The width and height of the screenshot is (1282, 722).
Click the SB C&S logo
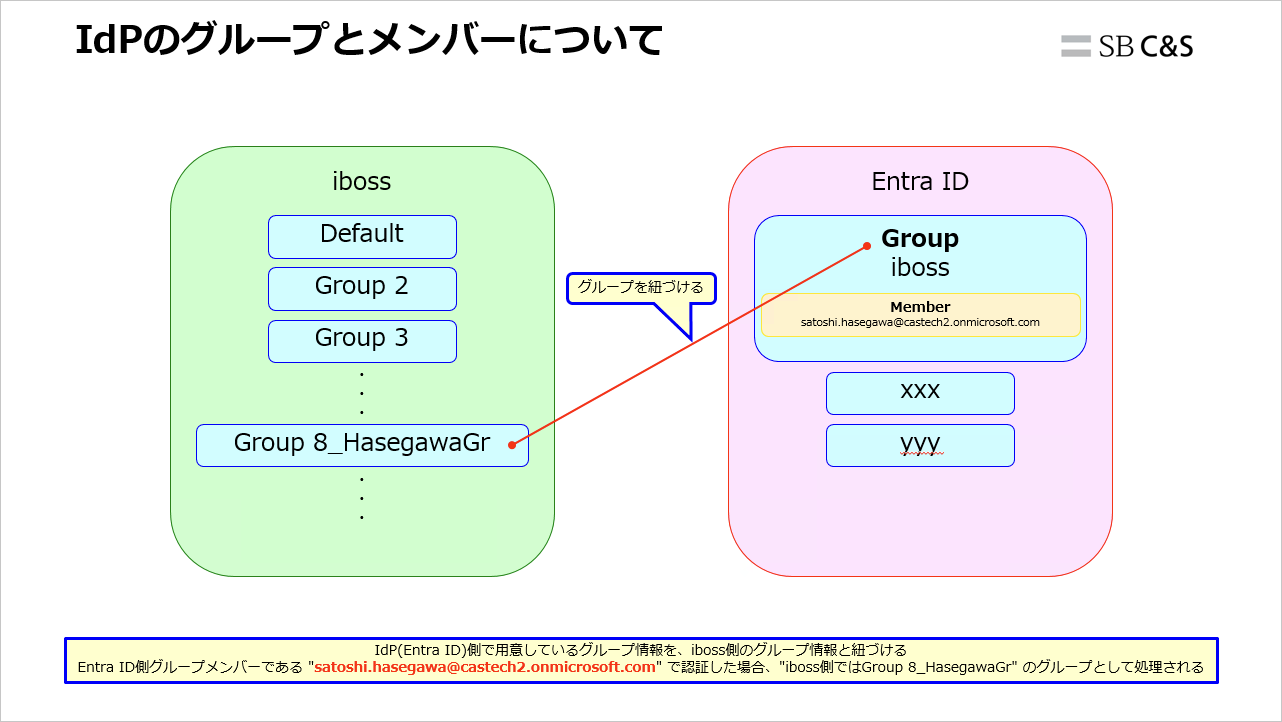(1127, 46)
